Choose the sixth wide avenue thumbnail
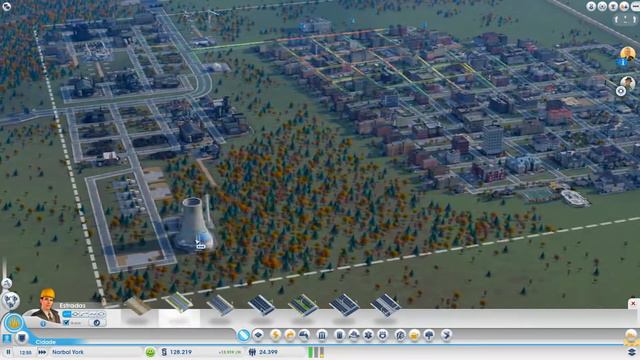 tap(344, 305)
